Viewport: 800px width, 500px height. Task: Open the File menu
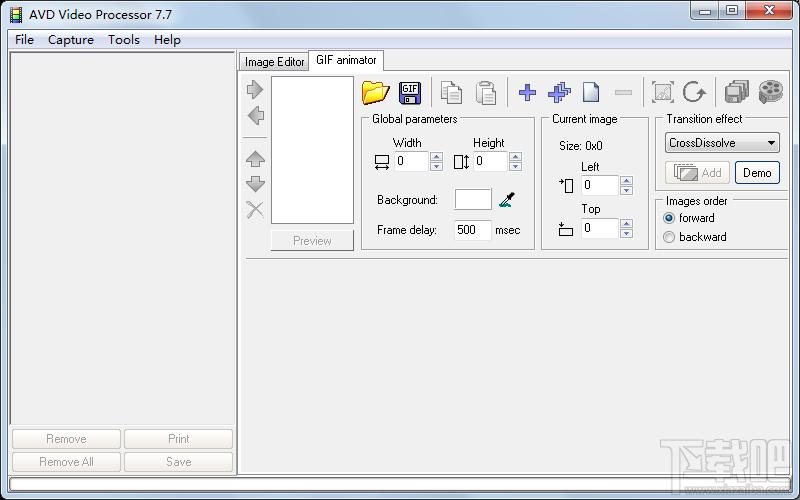point(24,40)
